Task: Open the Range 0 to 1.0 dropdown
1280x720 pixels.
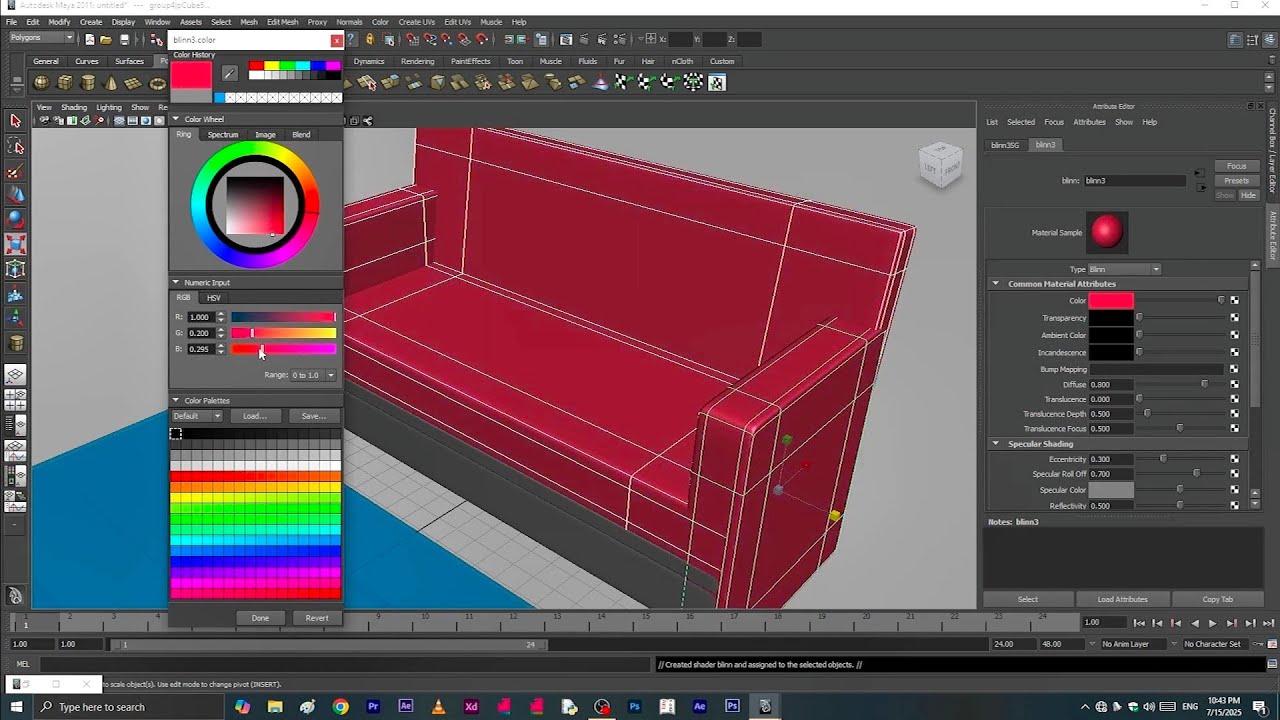Action: coord(313,375)
